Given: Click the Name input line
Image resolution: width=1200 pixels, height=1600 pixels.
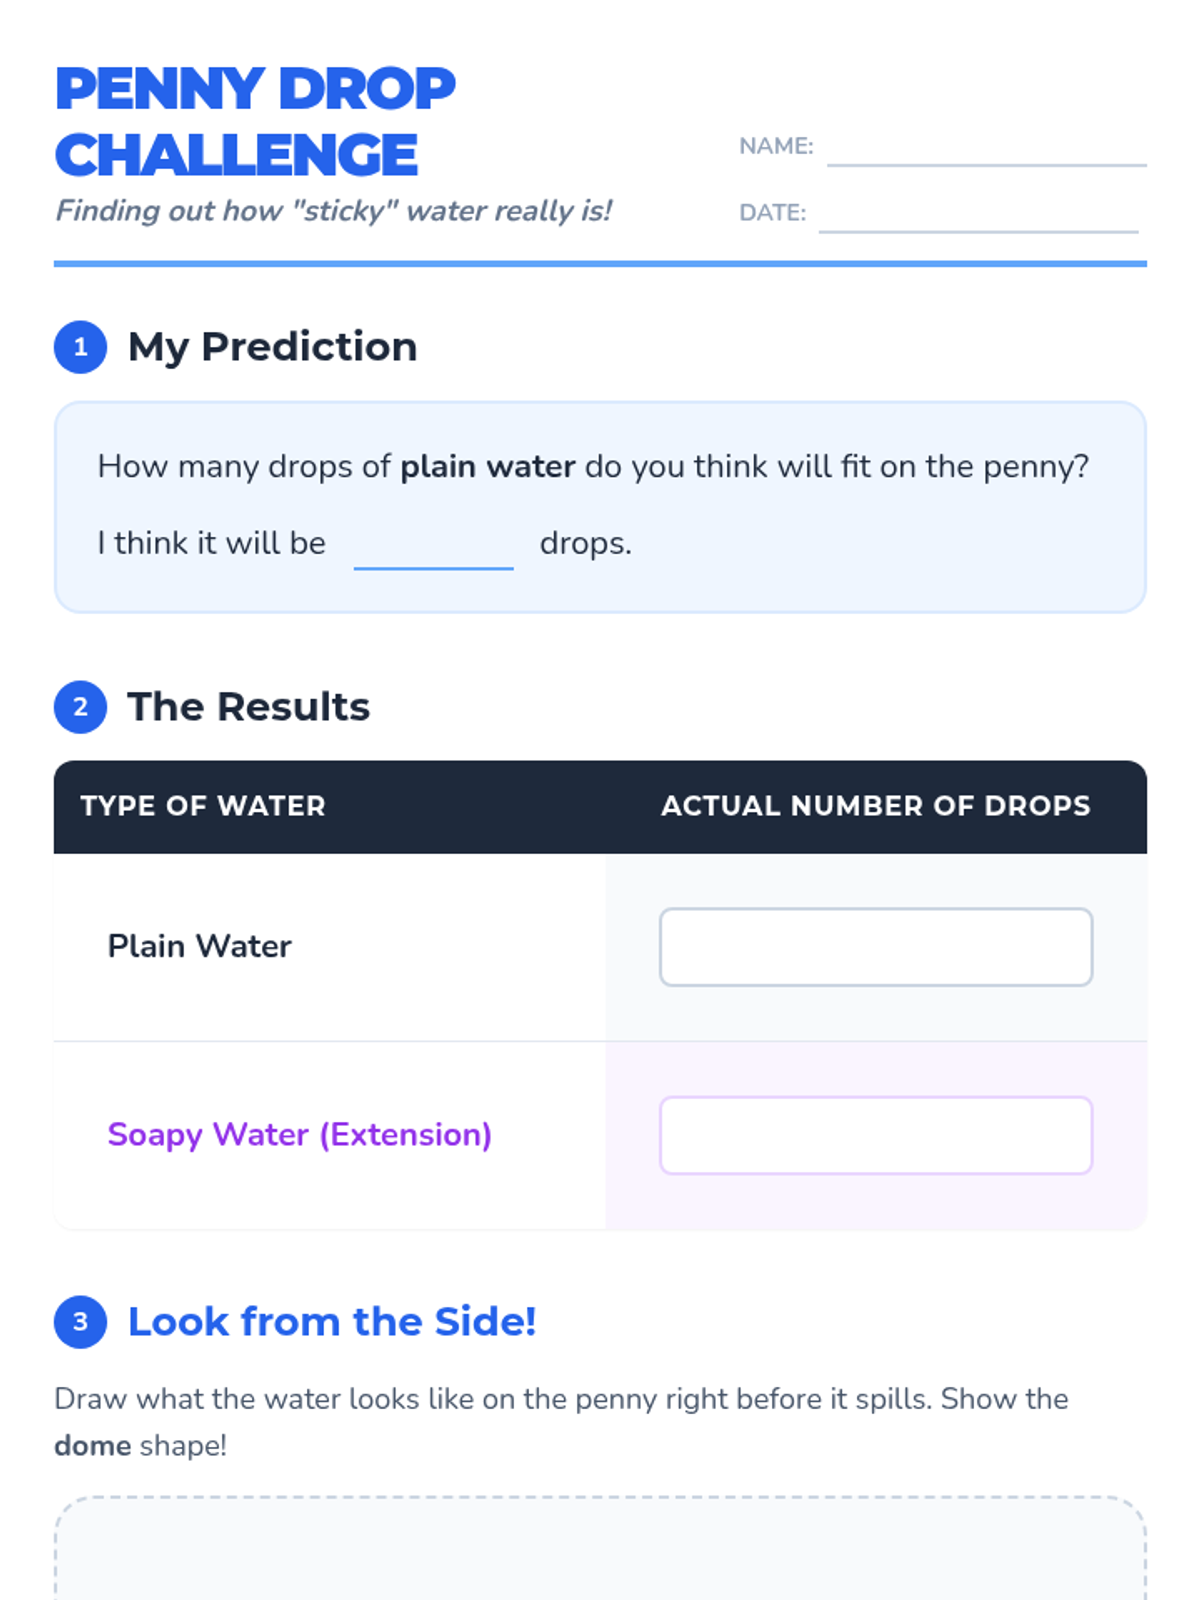Looking at the screenshot, I should 986,150.
